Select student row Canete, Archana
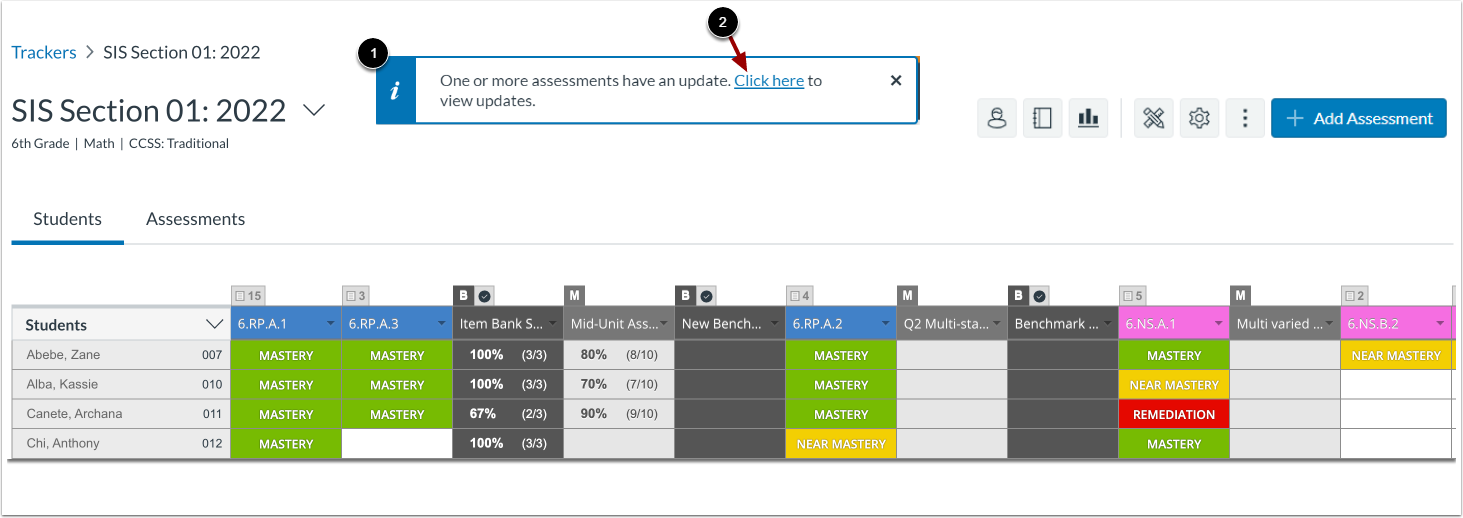The image size is (1463, 518). (x=120, y=414)
